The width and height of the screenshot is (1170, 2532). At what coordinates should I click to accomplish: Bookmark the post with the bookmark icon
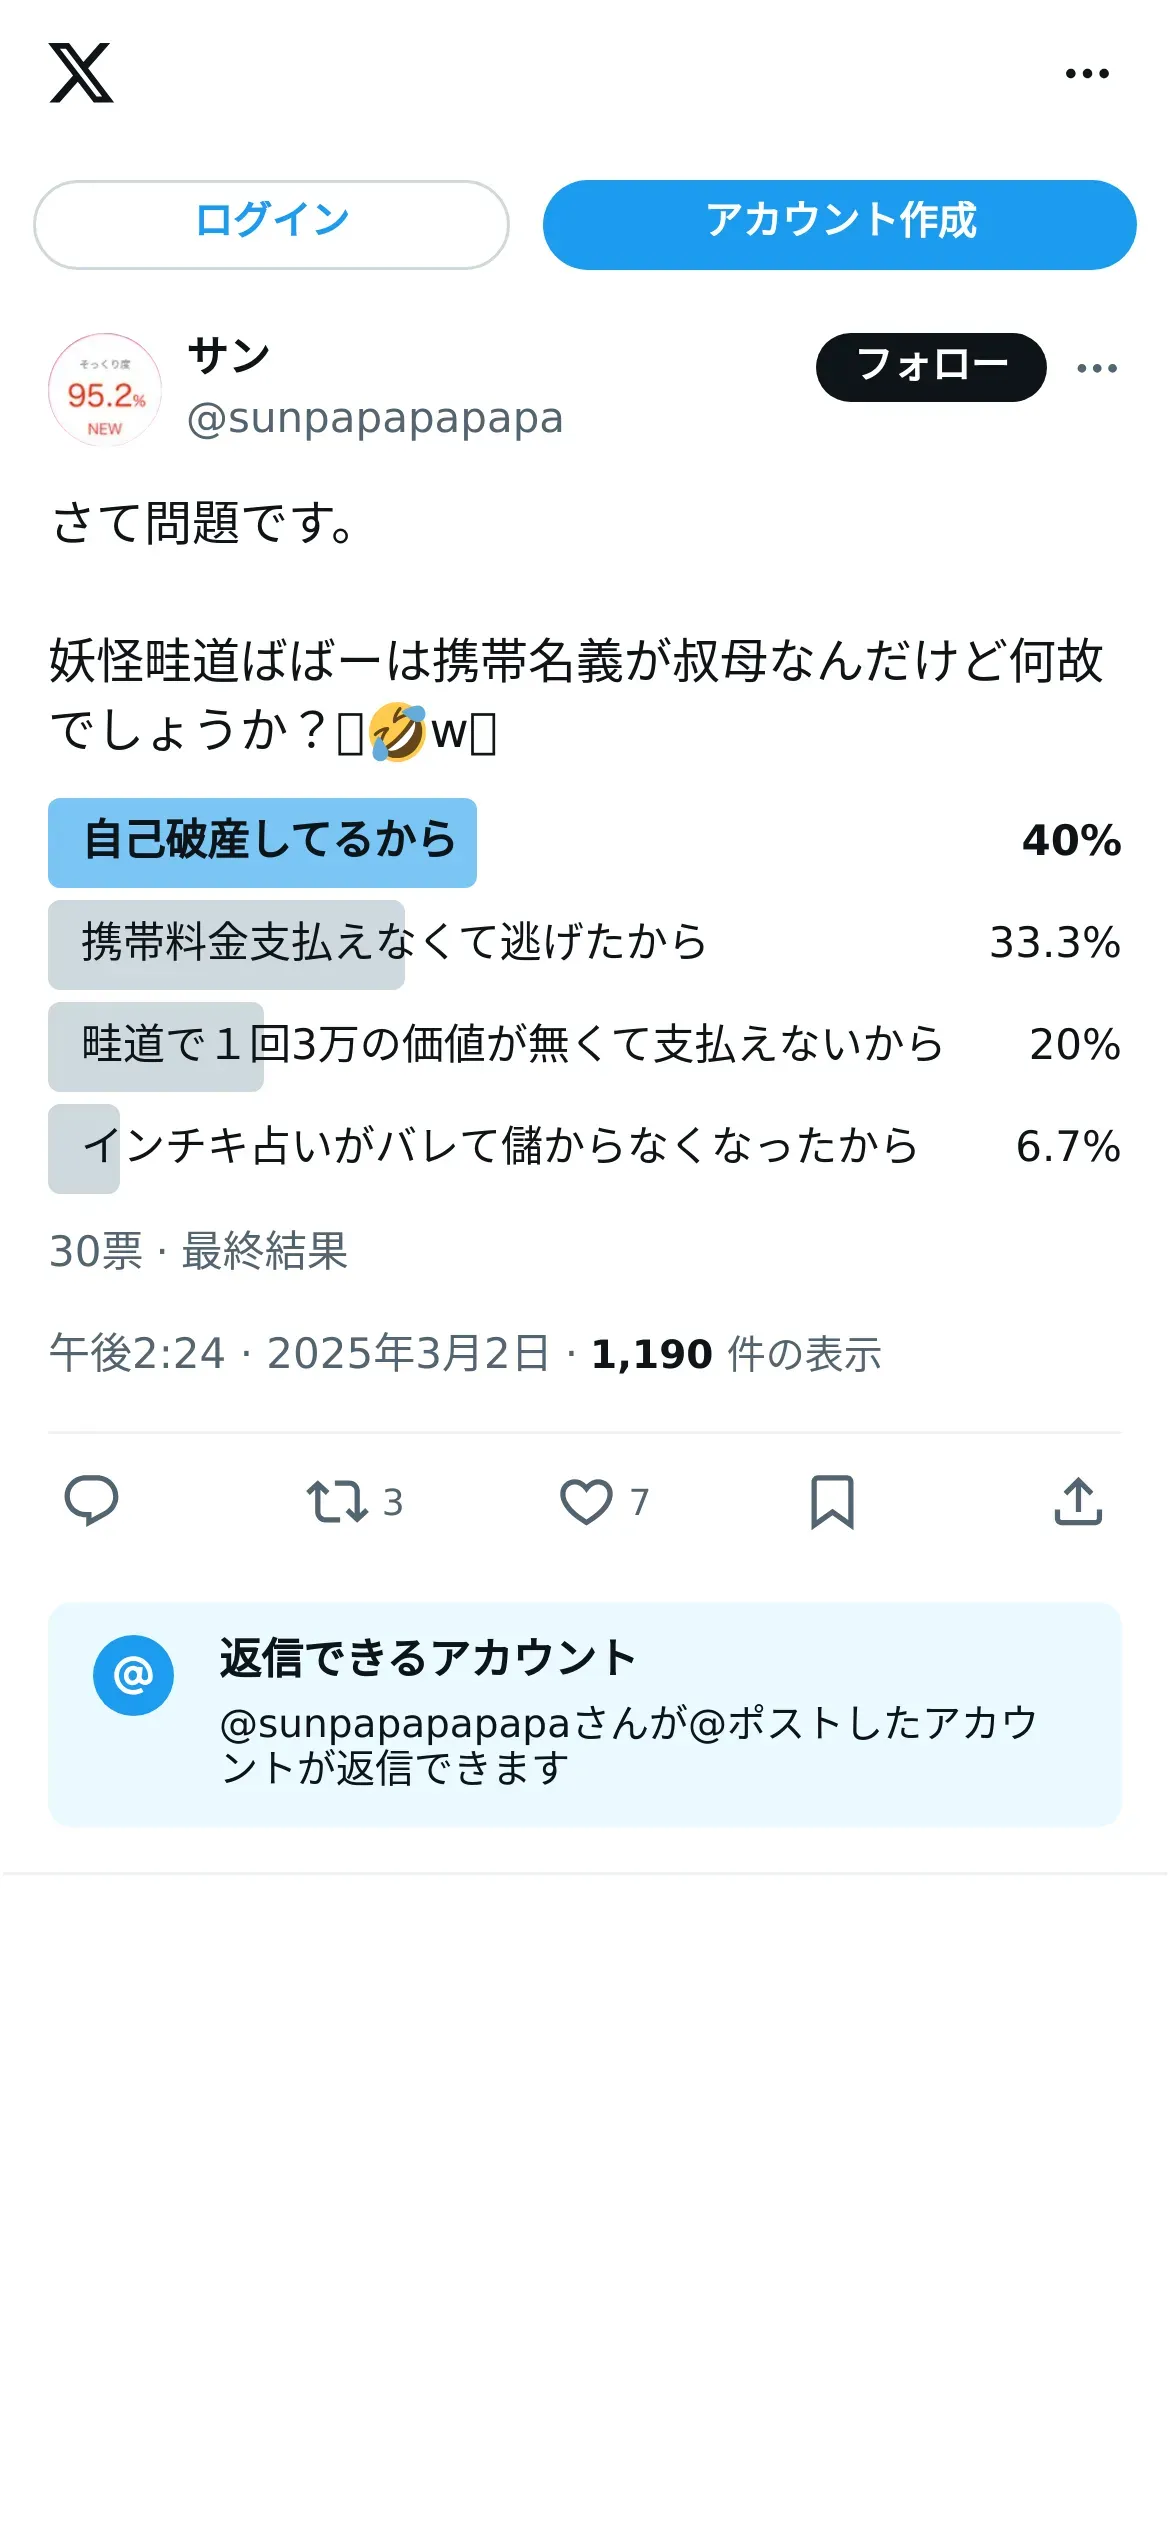click(x=832, y=1501)
